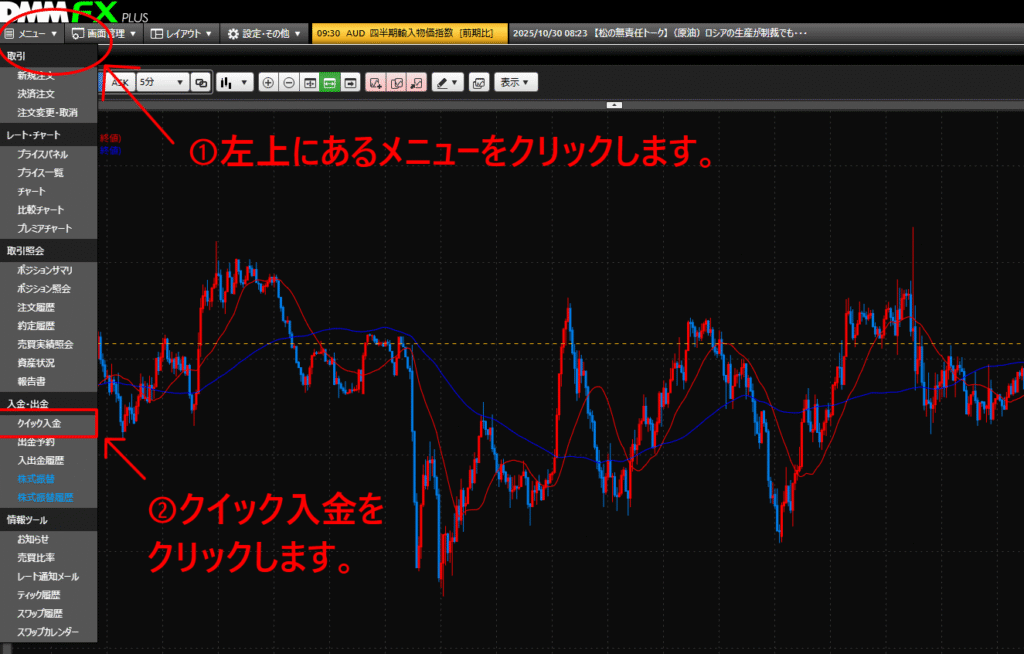Collapse the panel using the small top arrow
Screen dimensions: 1024x654
(x=615, y=104)
